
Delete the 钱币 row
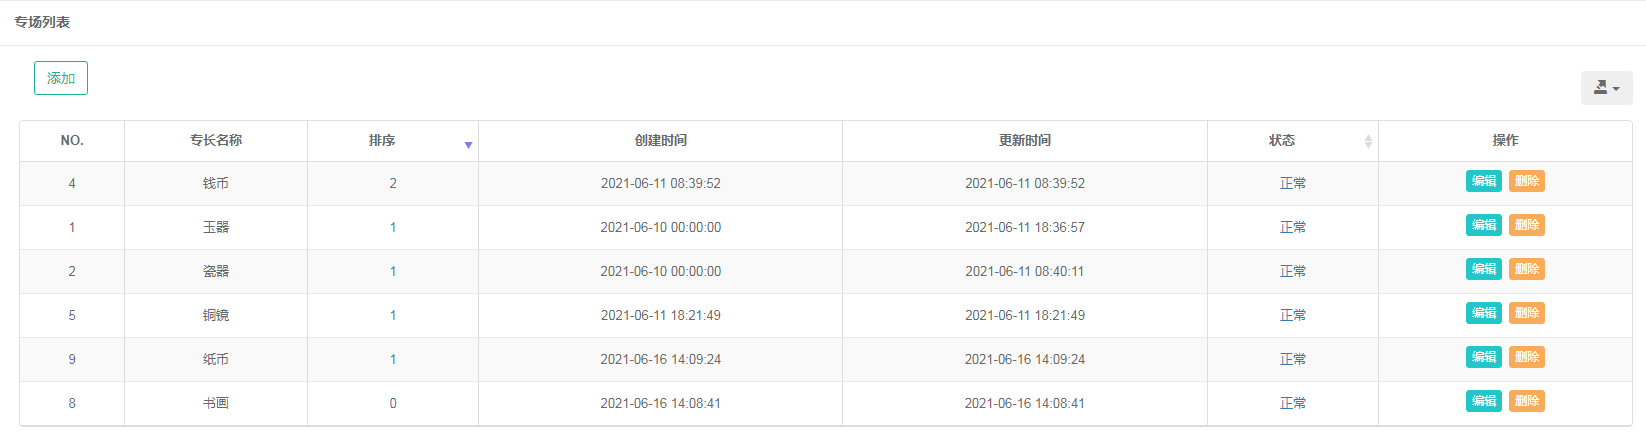coord(1527,181)
